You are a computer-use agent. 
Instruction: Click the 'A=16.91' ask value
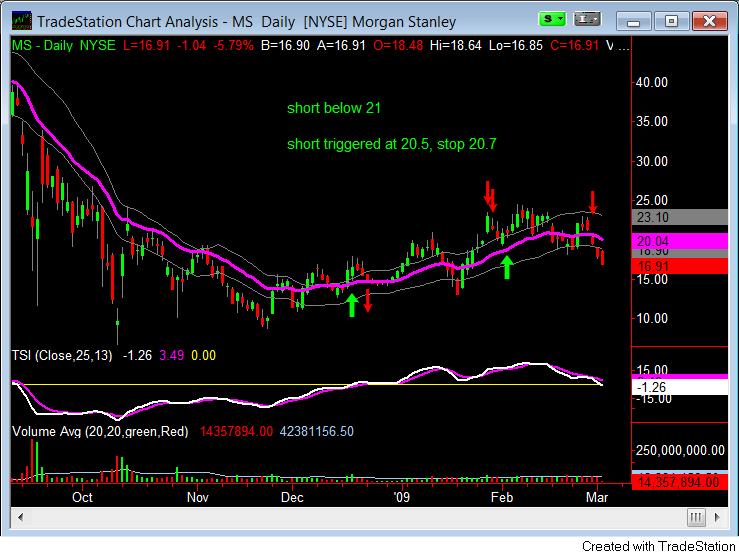coord(341,46)
